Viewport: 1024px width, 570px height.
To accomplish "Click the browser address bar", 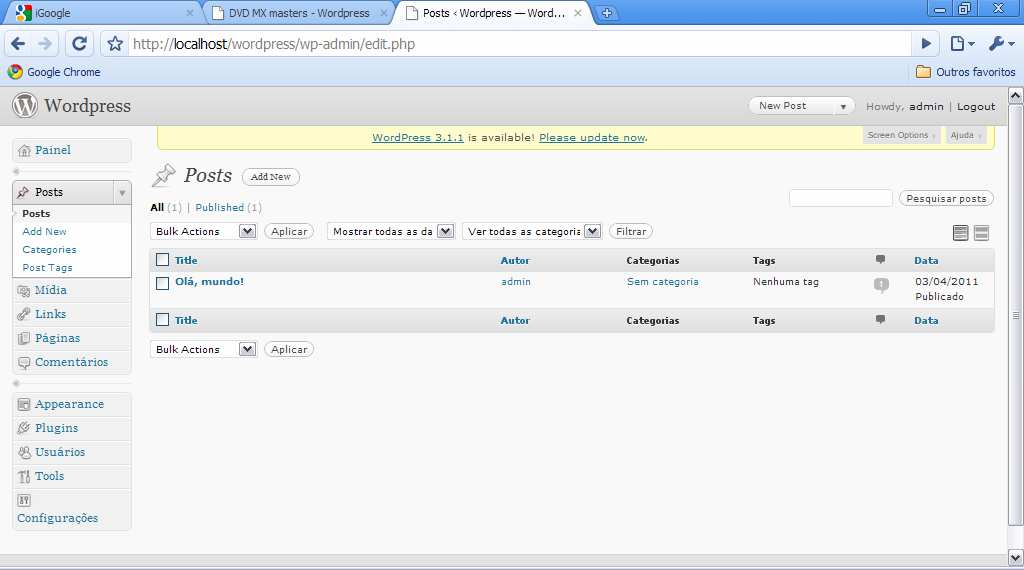I will point(519,44).
